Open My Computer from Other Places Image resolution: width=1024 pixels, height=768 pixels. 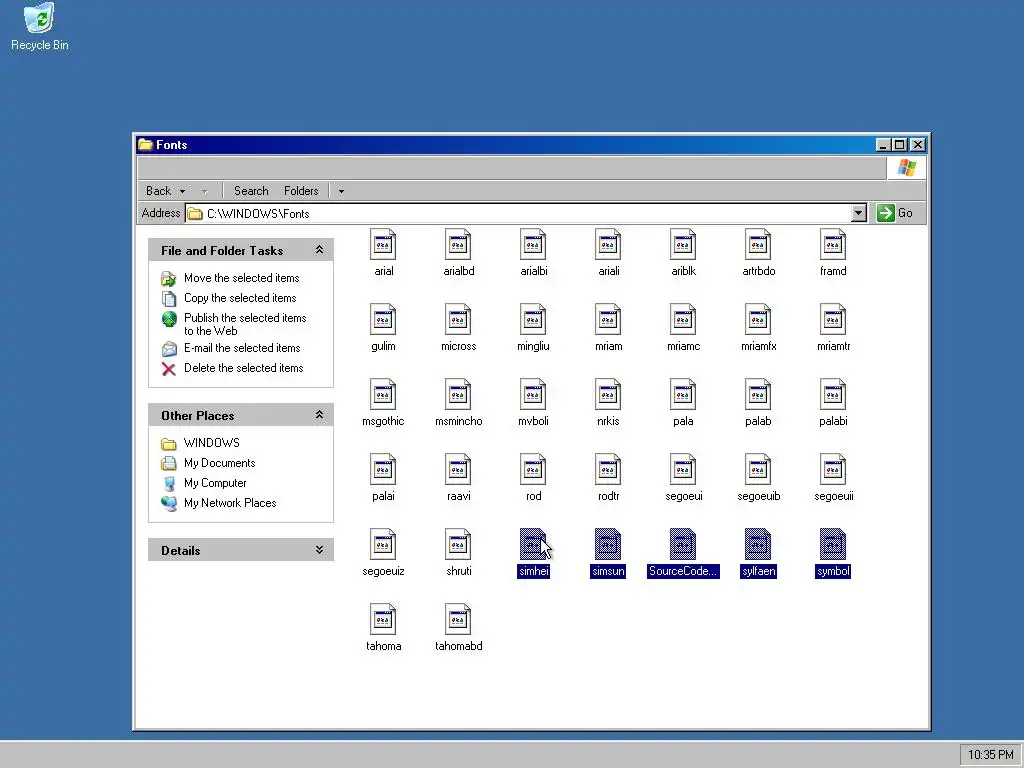pyautogui.click(x=215, y=483)
